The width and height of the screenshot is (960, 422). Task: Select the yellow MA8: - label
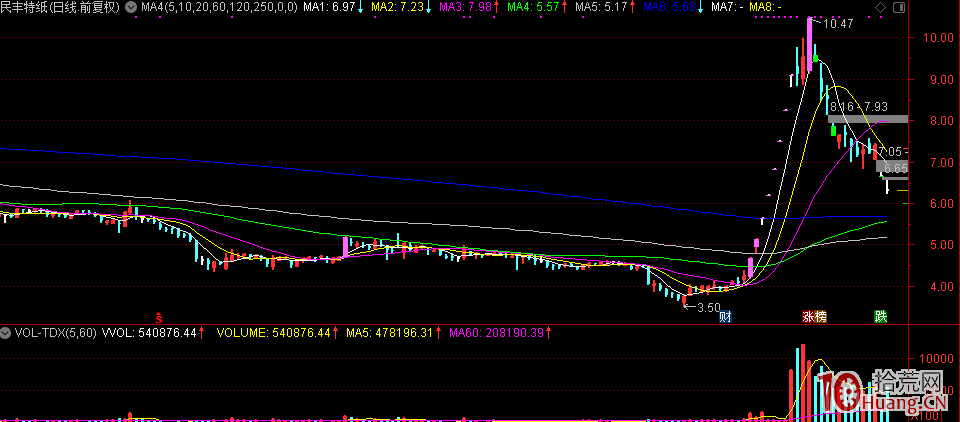click(x=765, y=7)
